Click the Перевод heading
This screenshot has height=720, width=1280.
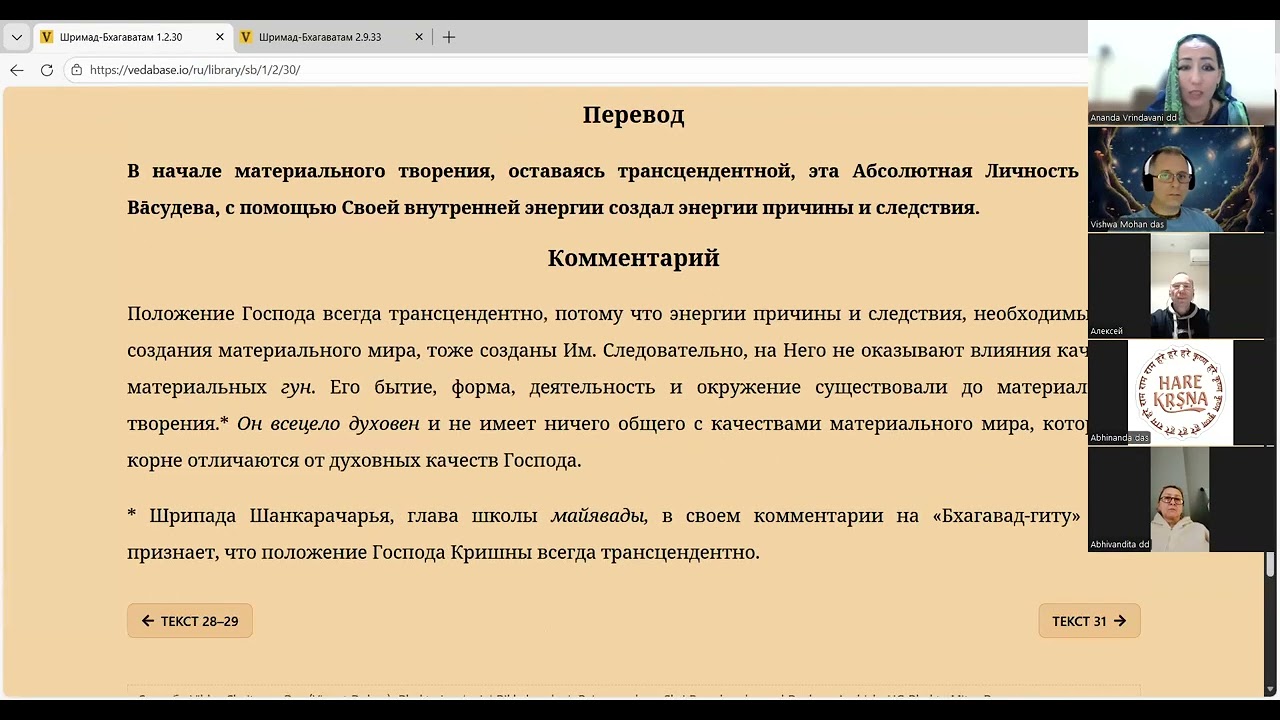click(x=633, y=115)
